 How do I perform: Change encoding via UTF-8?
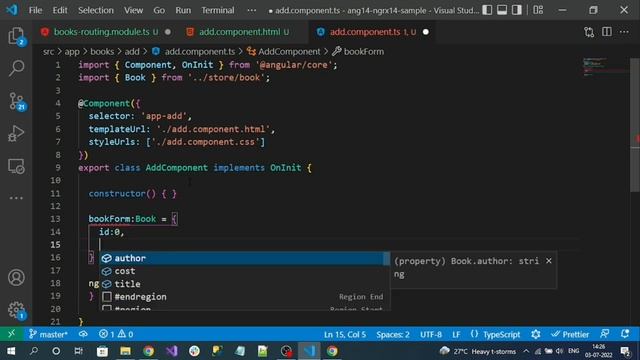[x=431, y=335]
